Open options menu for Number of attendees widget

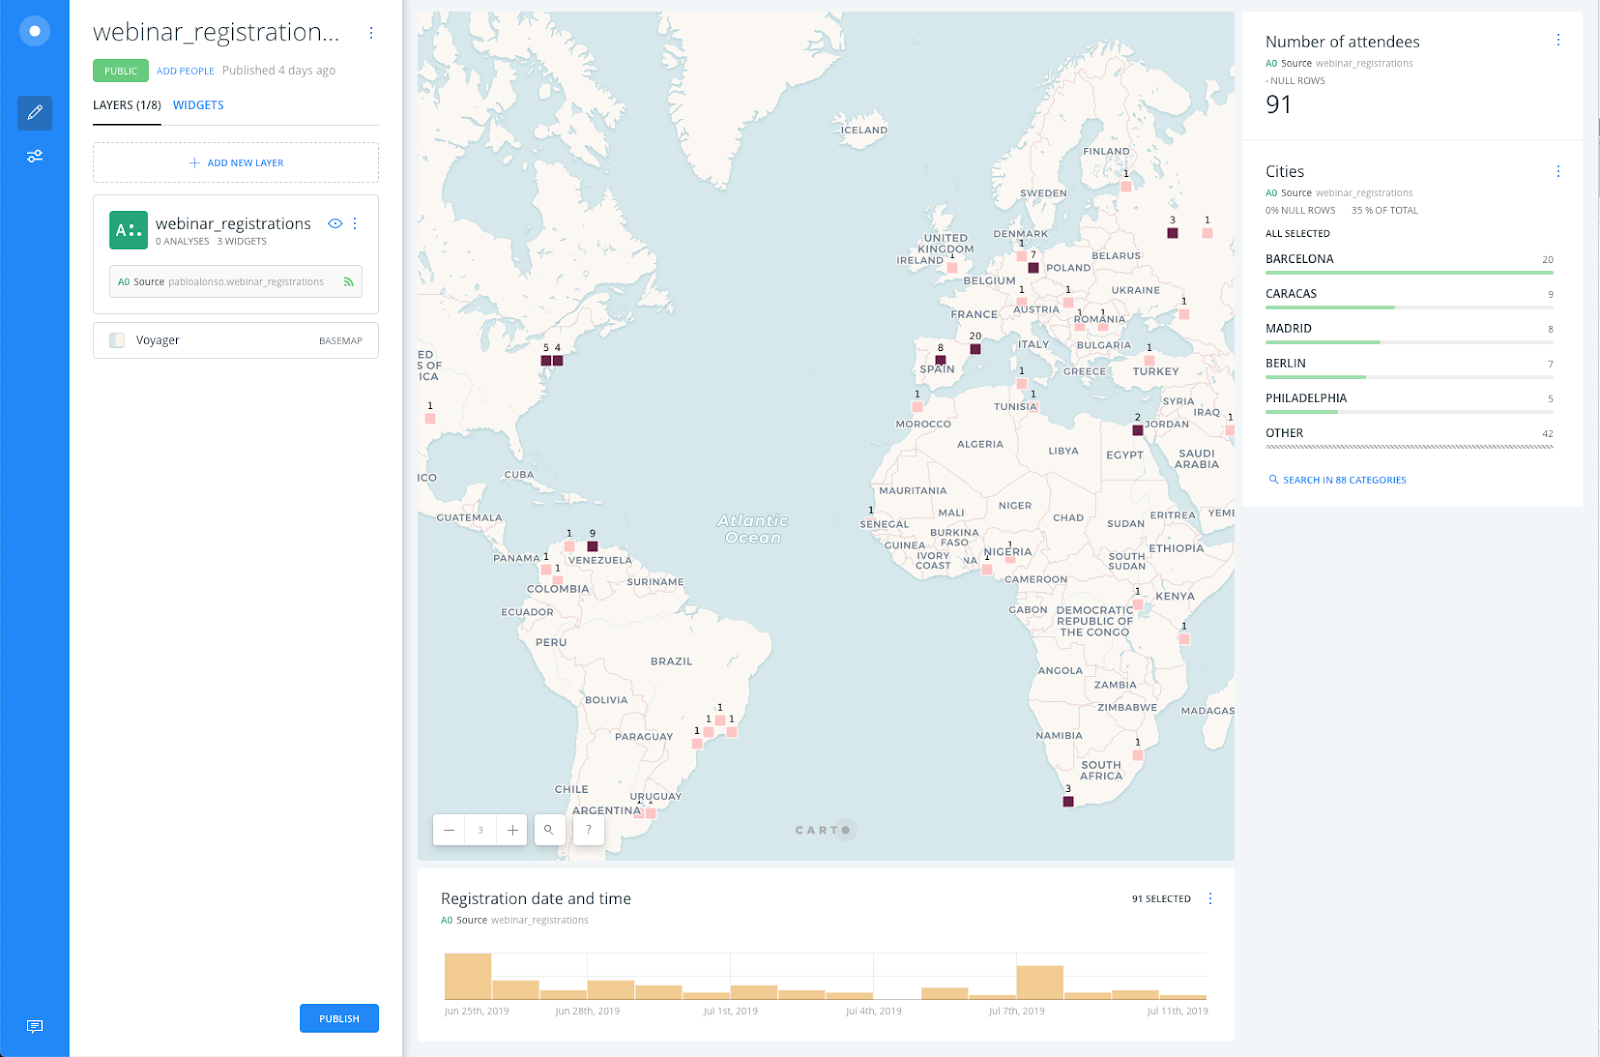point(1558,40)
